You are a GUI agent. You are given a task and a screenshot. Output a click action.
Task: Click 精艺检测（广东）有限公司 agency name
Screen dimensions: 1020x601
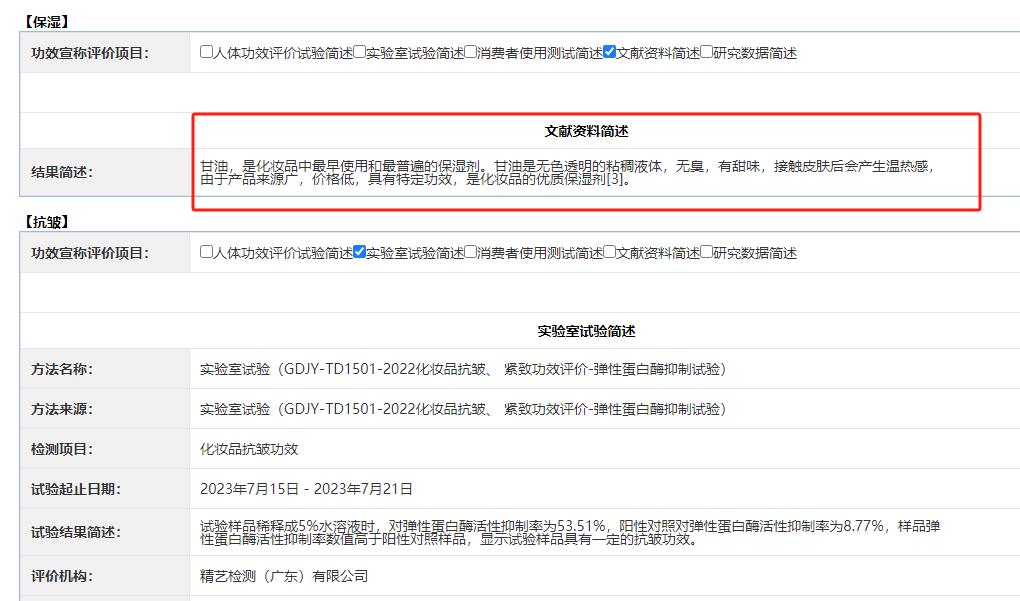(284, 576)
